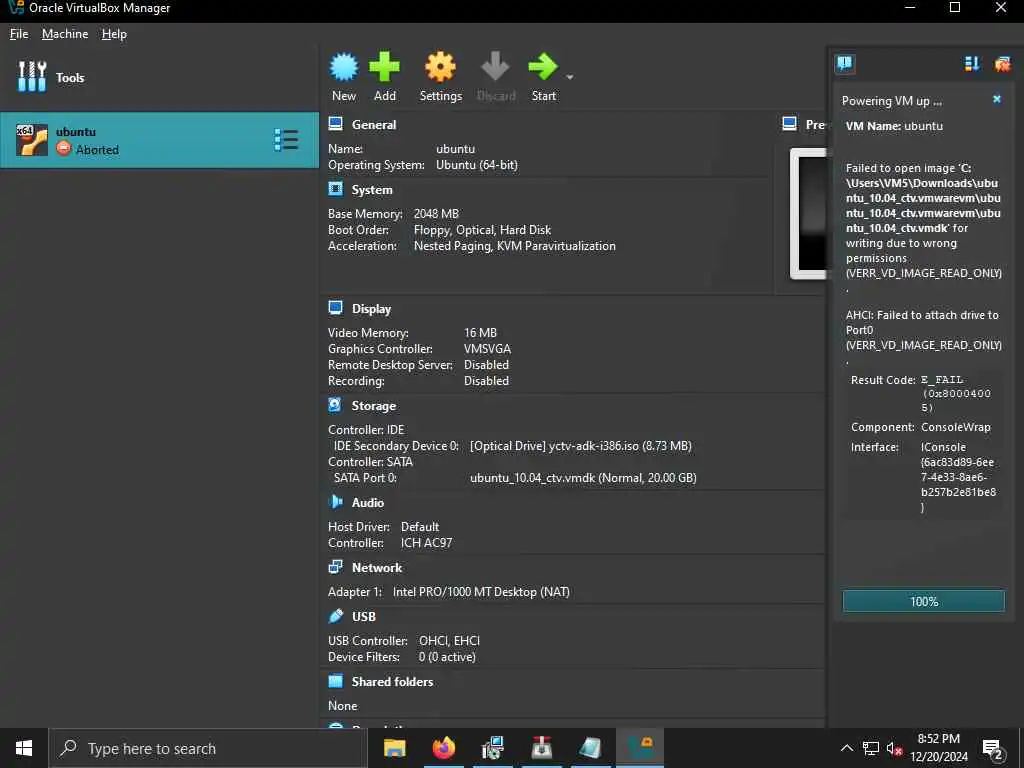This screenshot has width=1024, height=768.
Task: Open the General settings heading link
Action: tap(374, 125)
